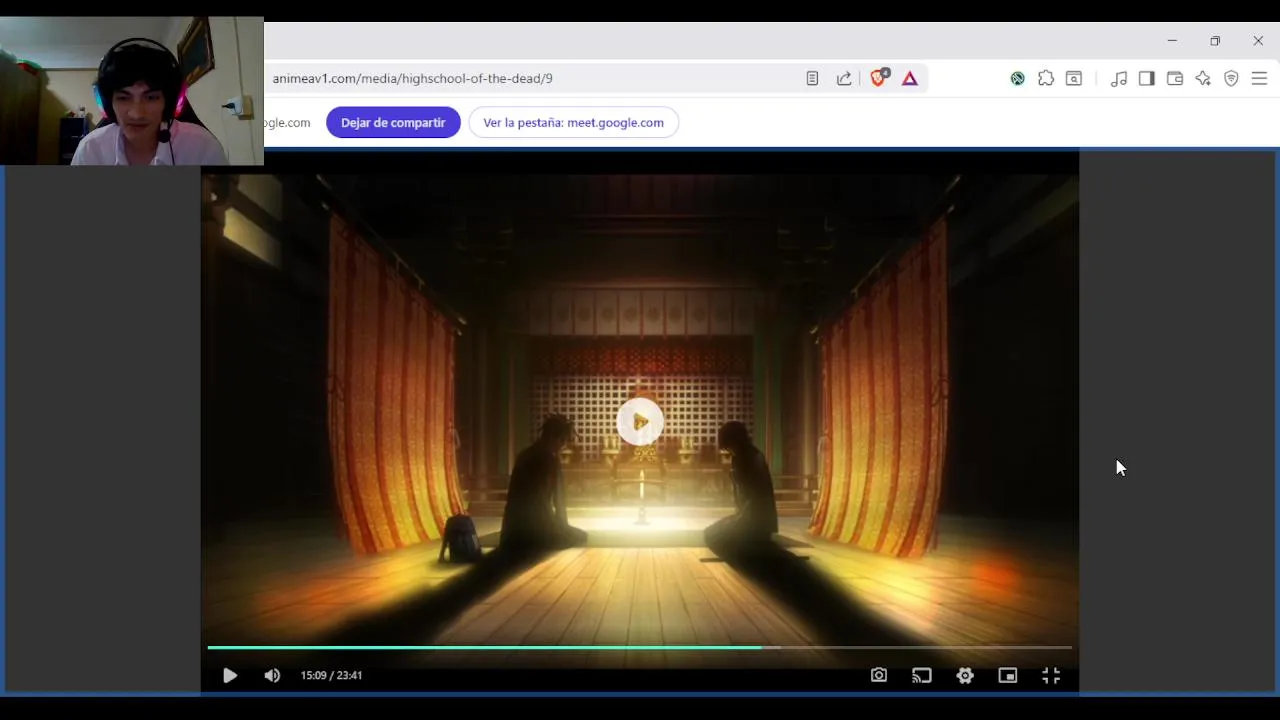Click Dejar de compartir button

coord(393,123)
